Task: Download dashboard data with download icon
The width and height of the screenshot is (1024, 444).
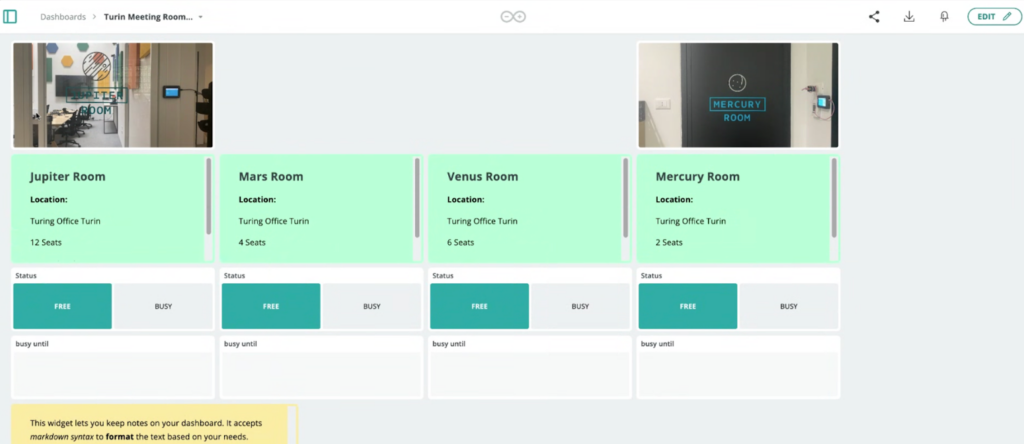Action: pos(908,17)
